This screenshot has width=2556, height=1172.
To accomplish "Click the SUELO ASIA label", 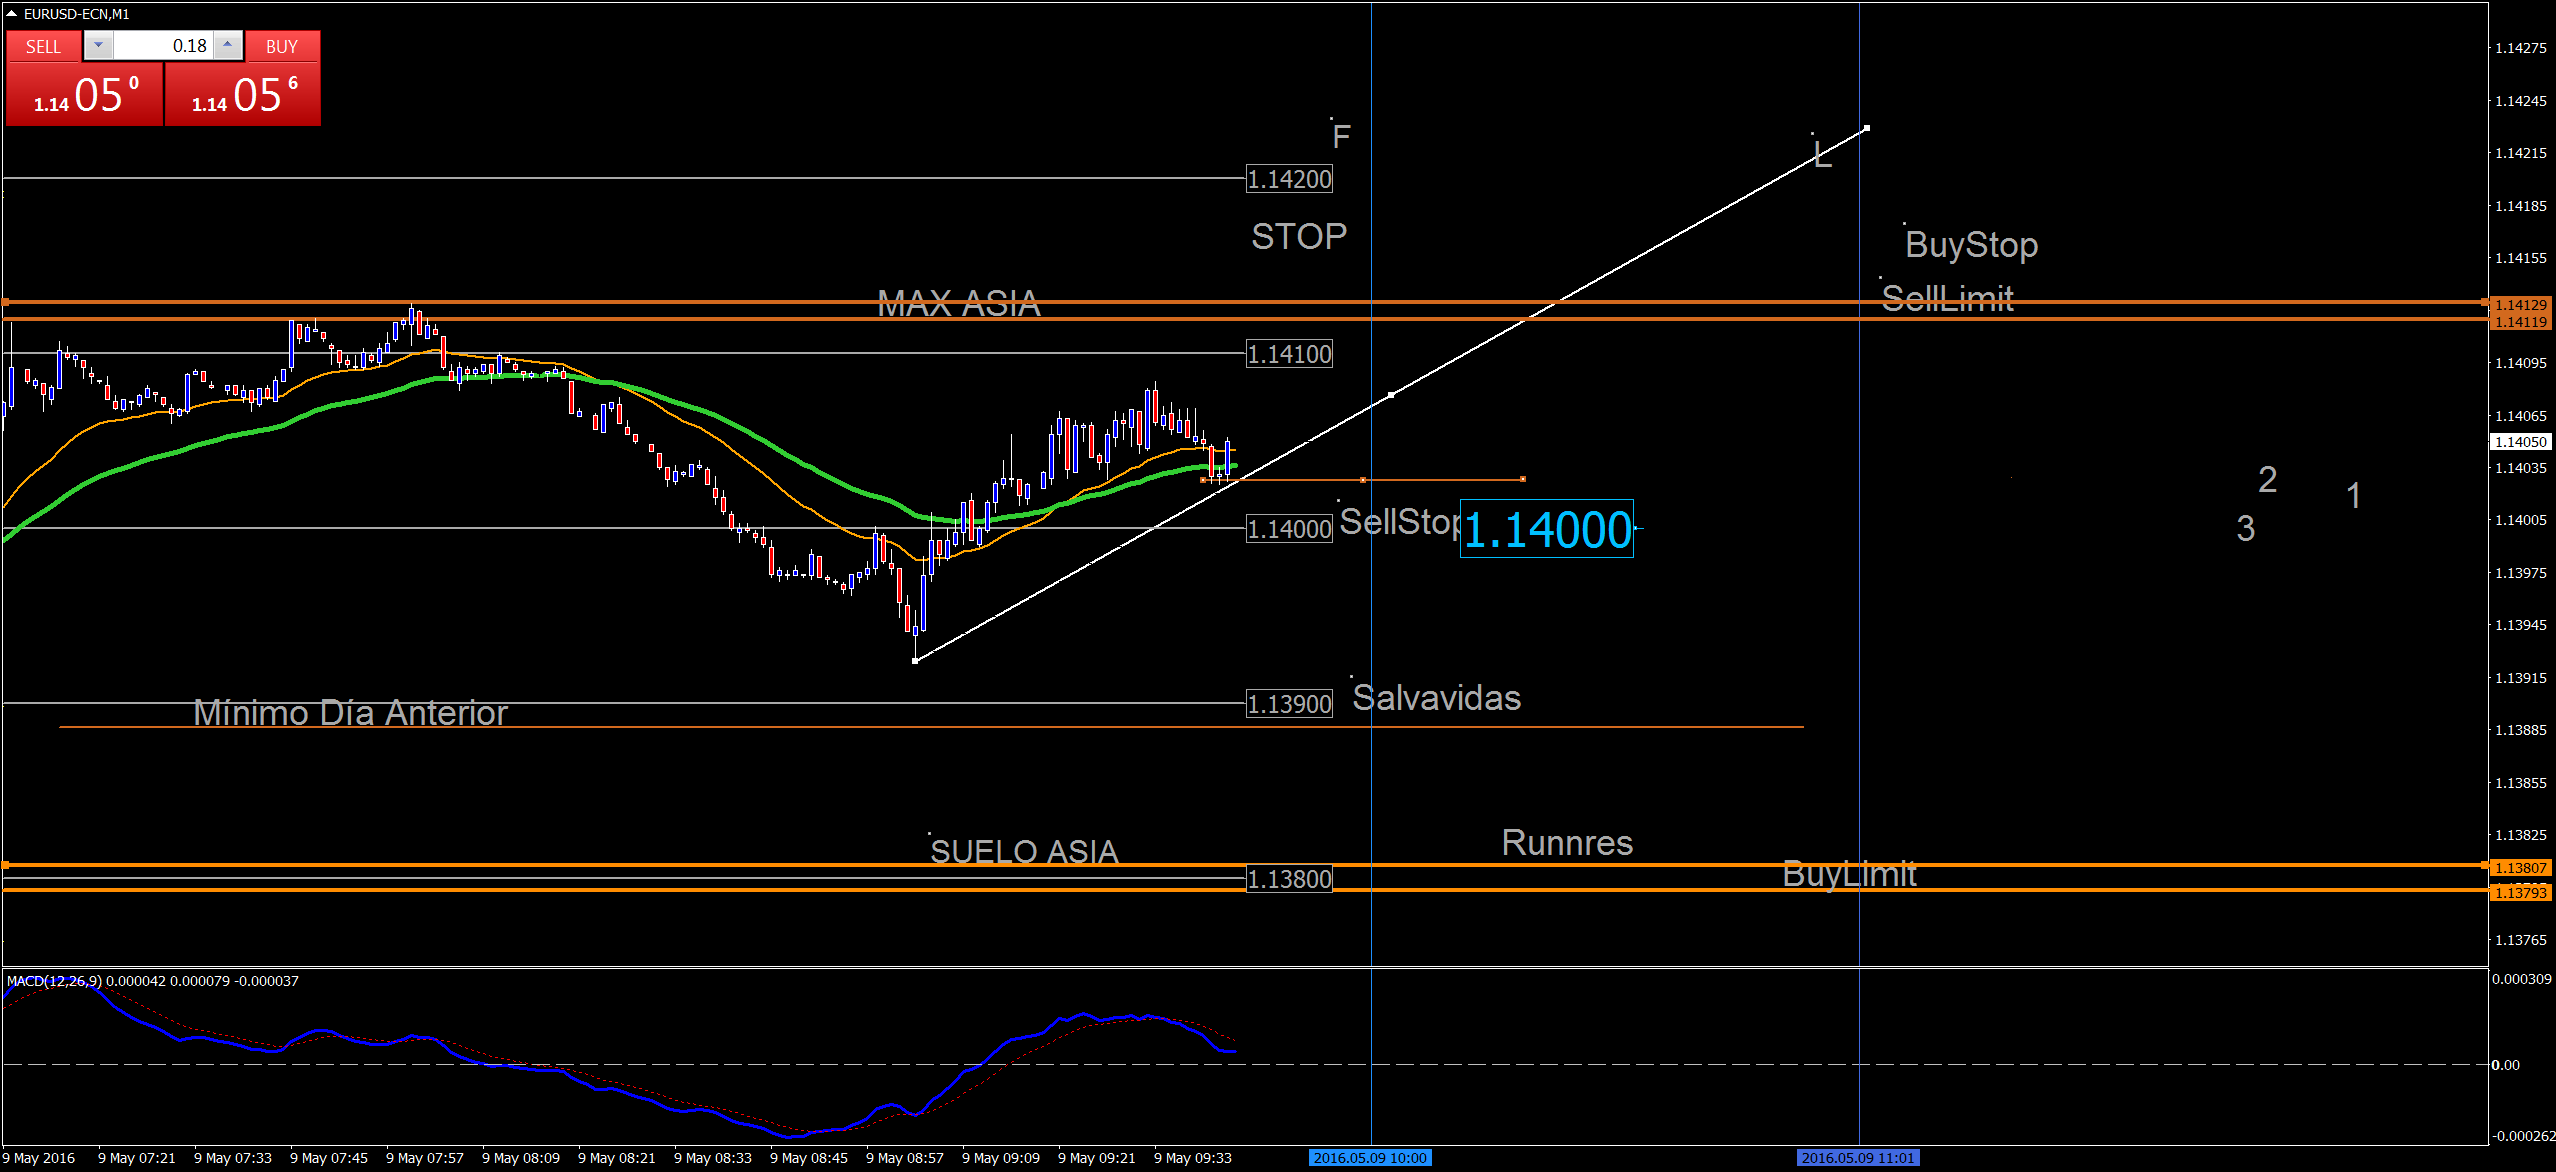I will click(x=1023, y=852).
